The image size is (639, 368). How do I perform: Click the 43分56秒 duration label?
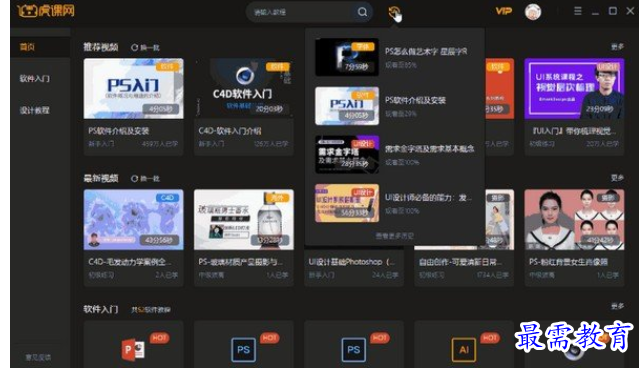click(x=159, y=240)
